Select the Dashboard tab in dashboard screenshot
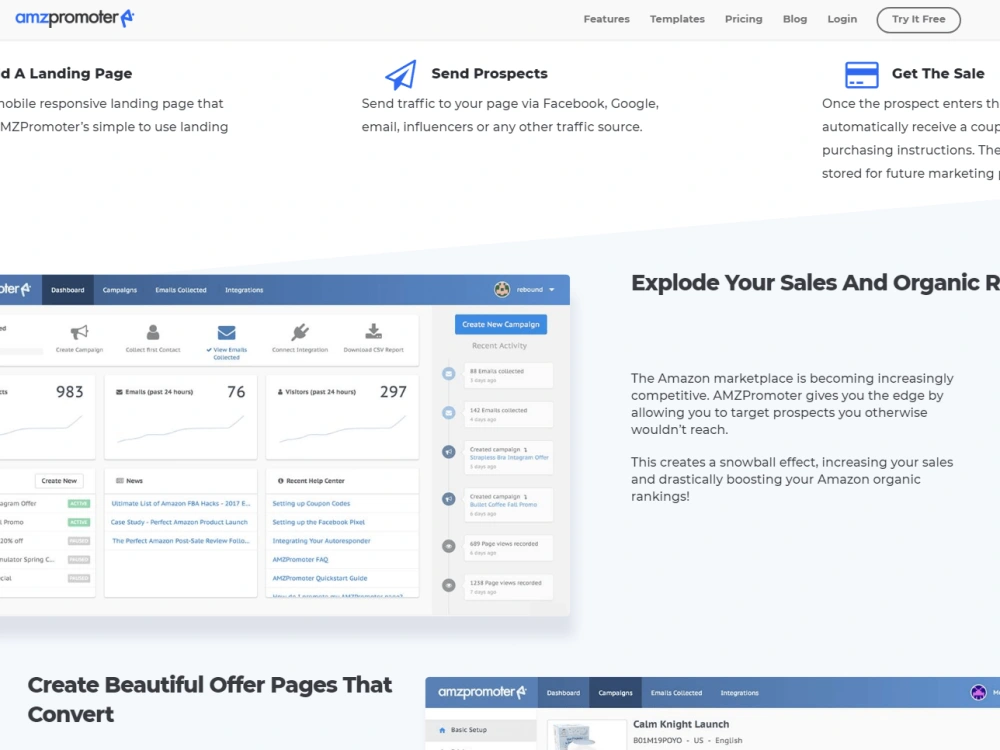Screen dimensions: 1000x750 tap(68, 290)
